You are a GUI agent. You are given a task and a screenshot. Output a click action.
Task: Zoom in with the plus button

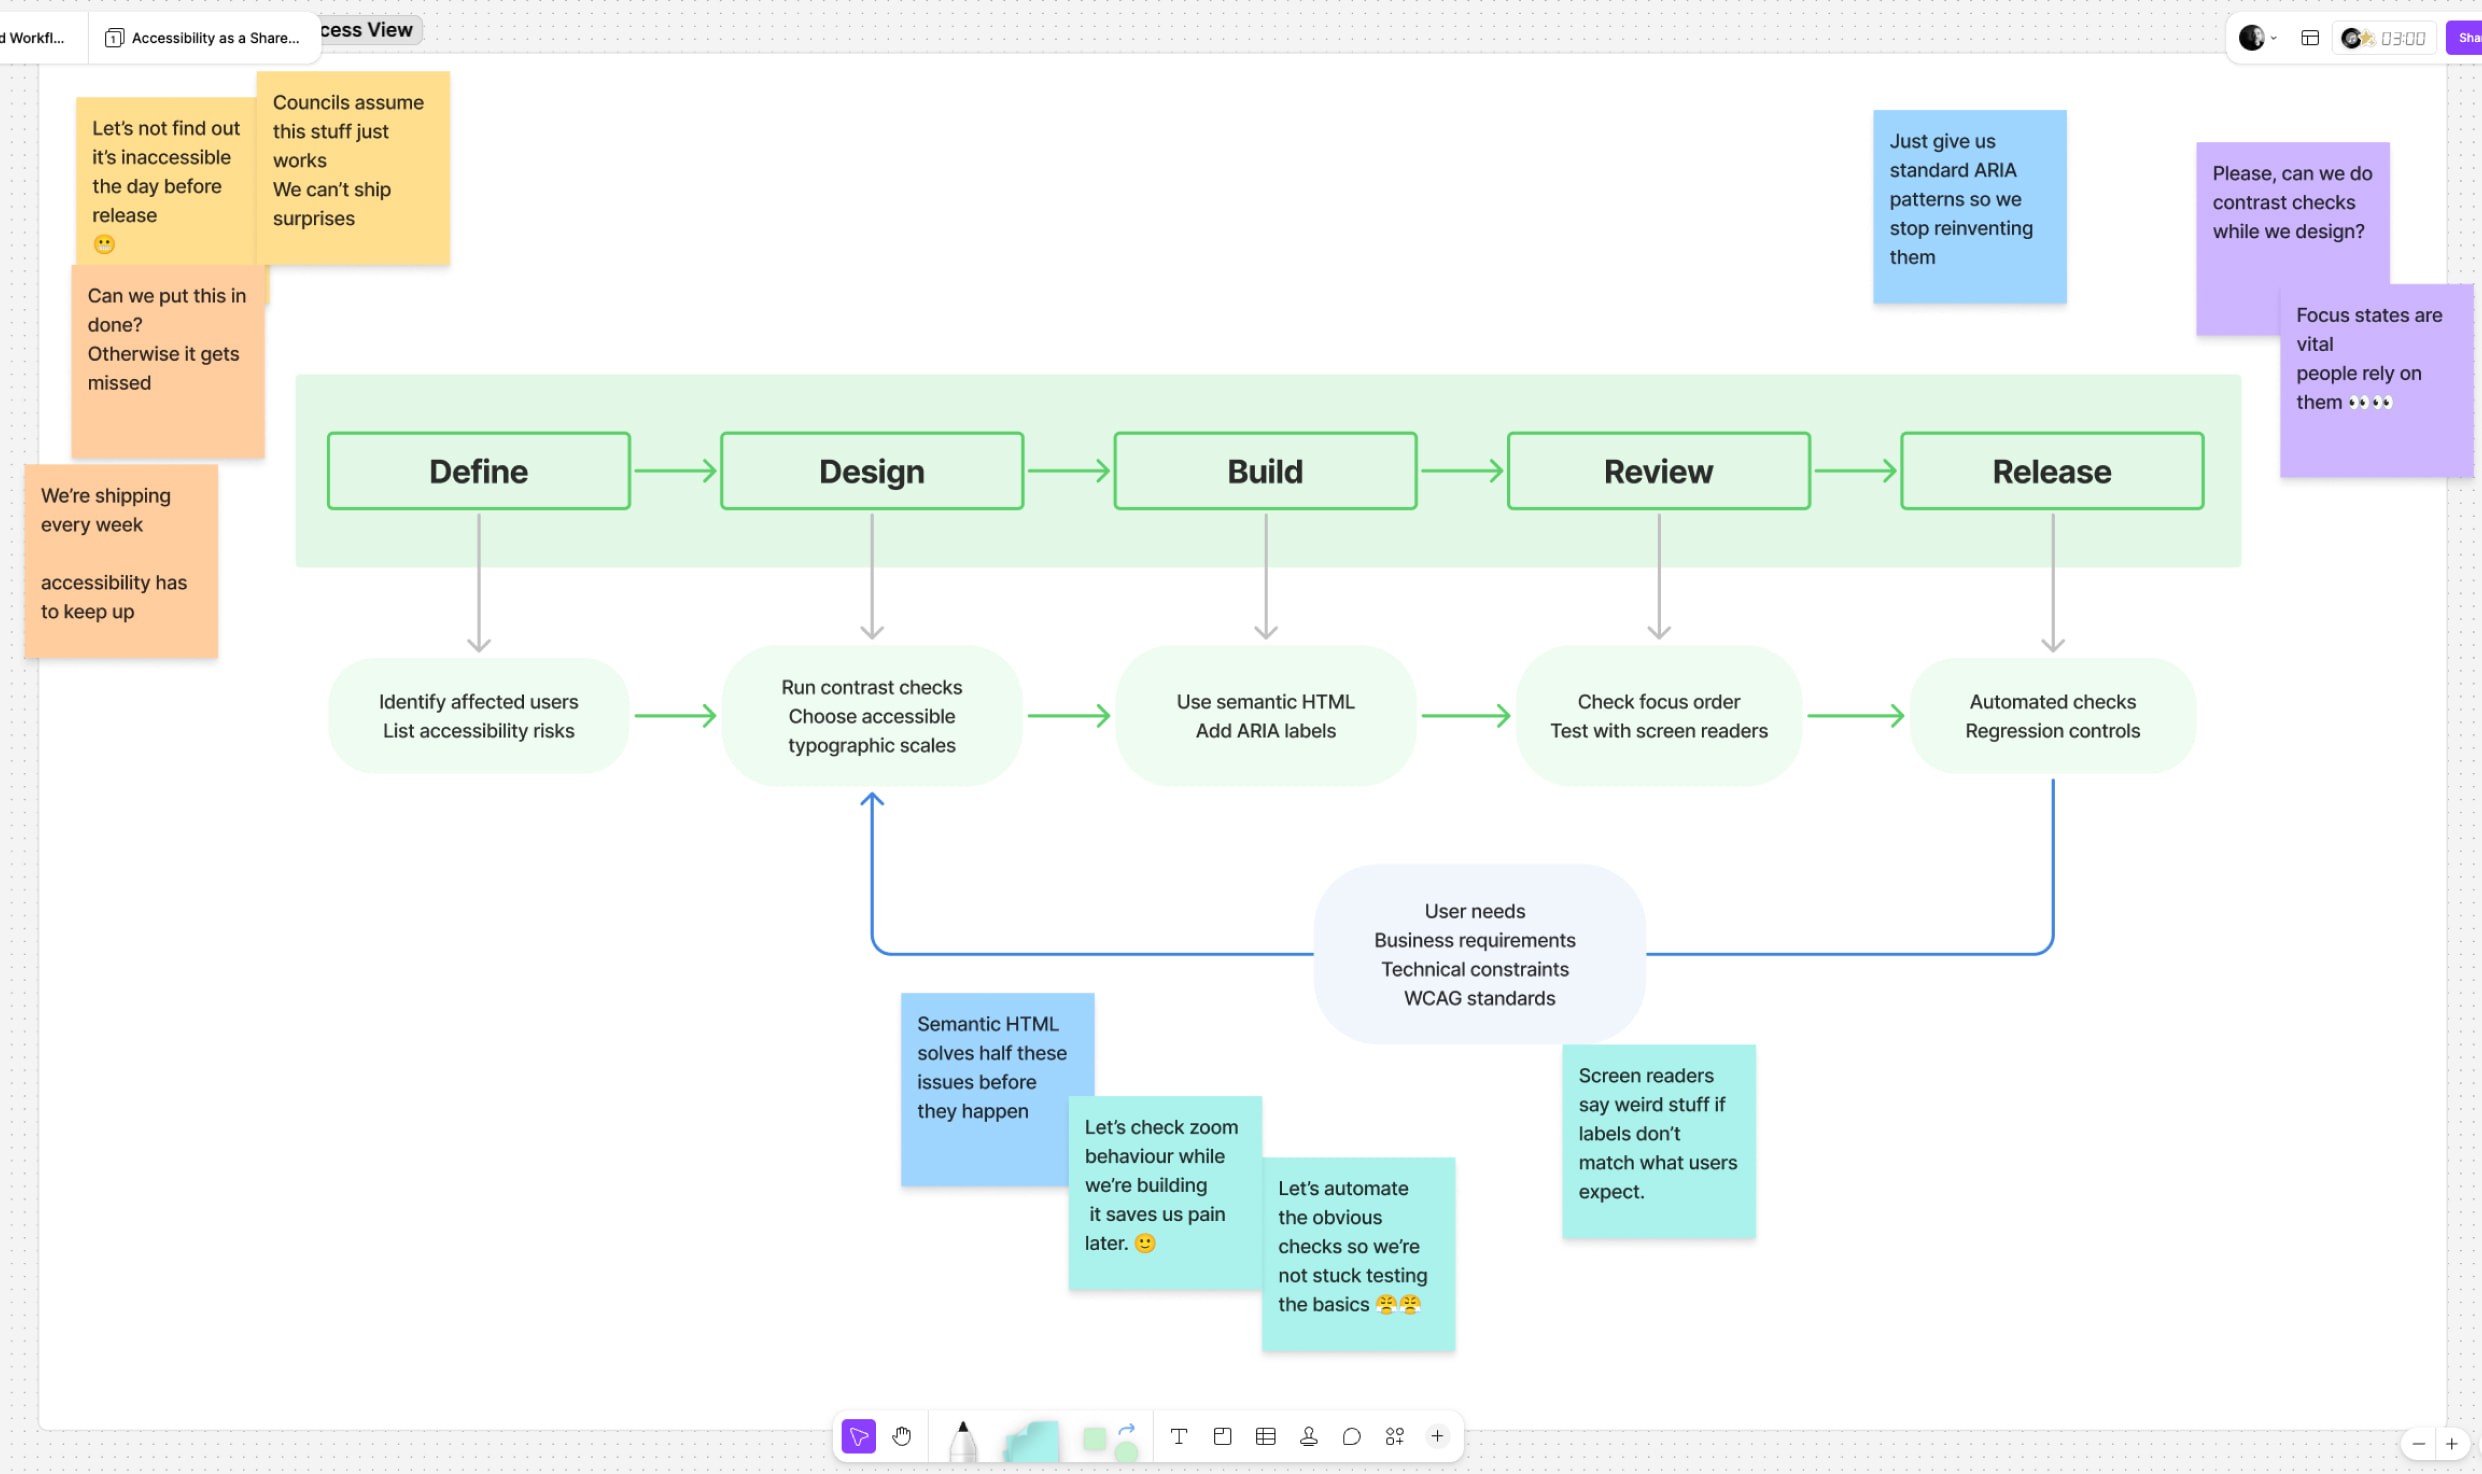pos(2452,1444)
